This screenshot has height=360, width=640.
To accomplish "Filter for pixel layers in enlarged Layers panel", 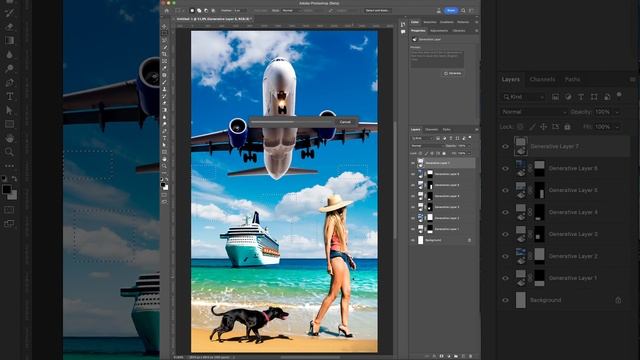I will click(556, 97).
